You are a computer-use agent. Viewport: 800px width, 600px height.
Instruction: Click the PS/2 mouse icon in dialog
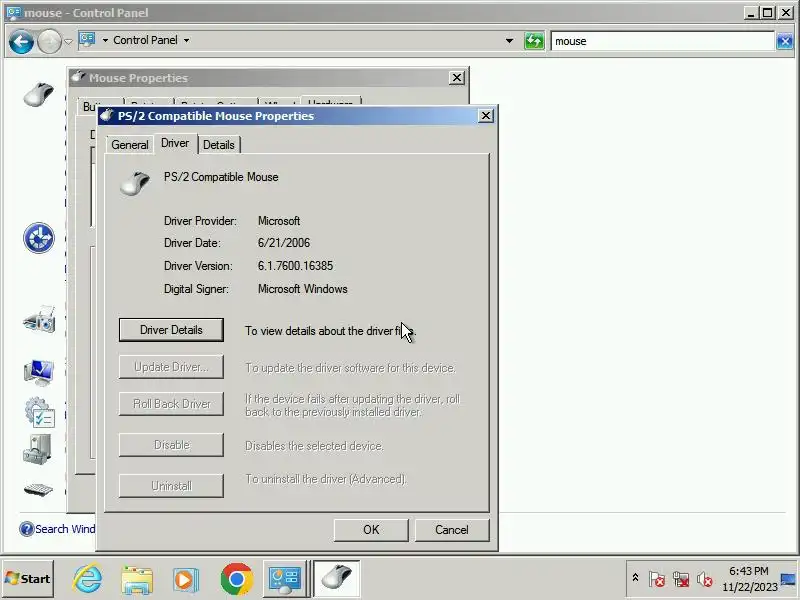click(135, 184)
